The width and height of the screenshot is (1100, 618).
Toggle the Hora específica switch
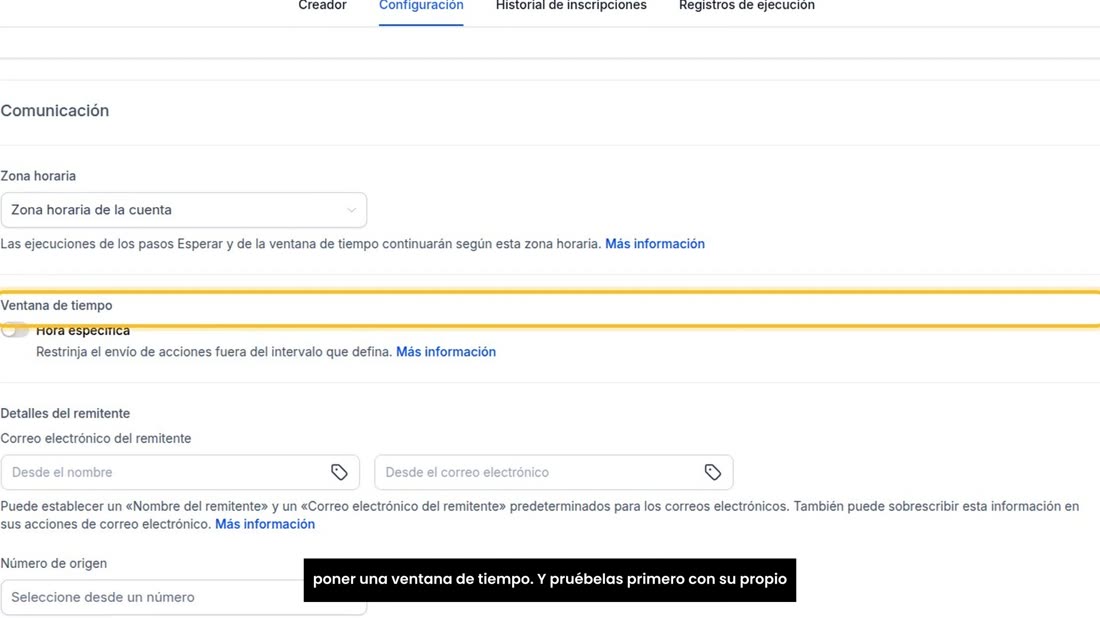14,330
